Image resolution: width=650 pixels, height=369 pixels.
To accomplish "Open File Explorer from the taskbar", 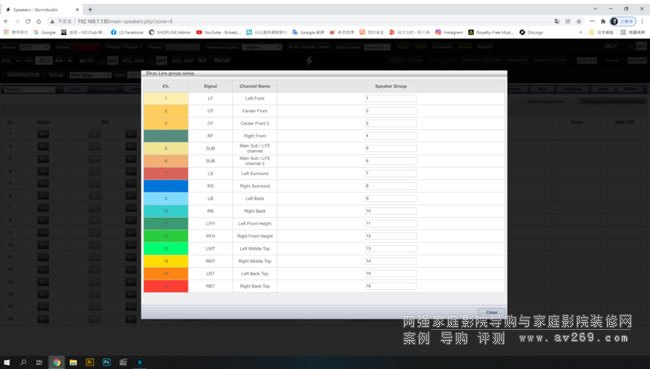I will 73,362.
